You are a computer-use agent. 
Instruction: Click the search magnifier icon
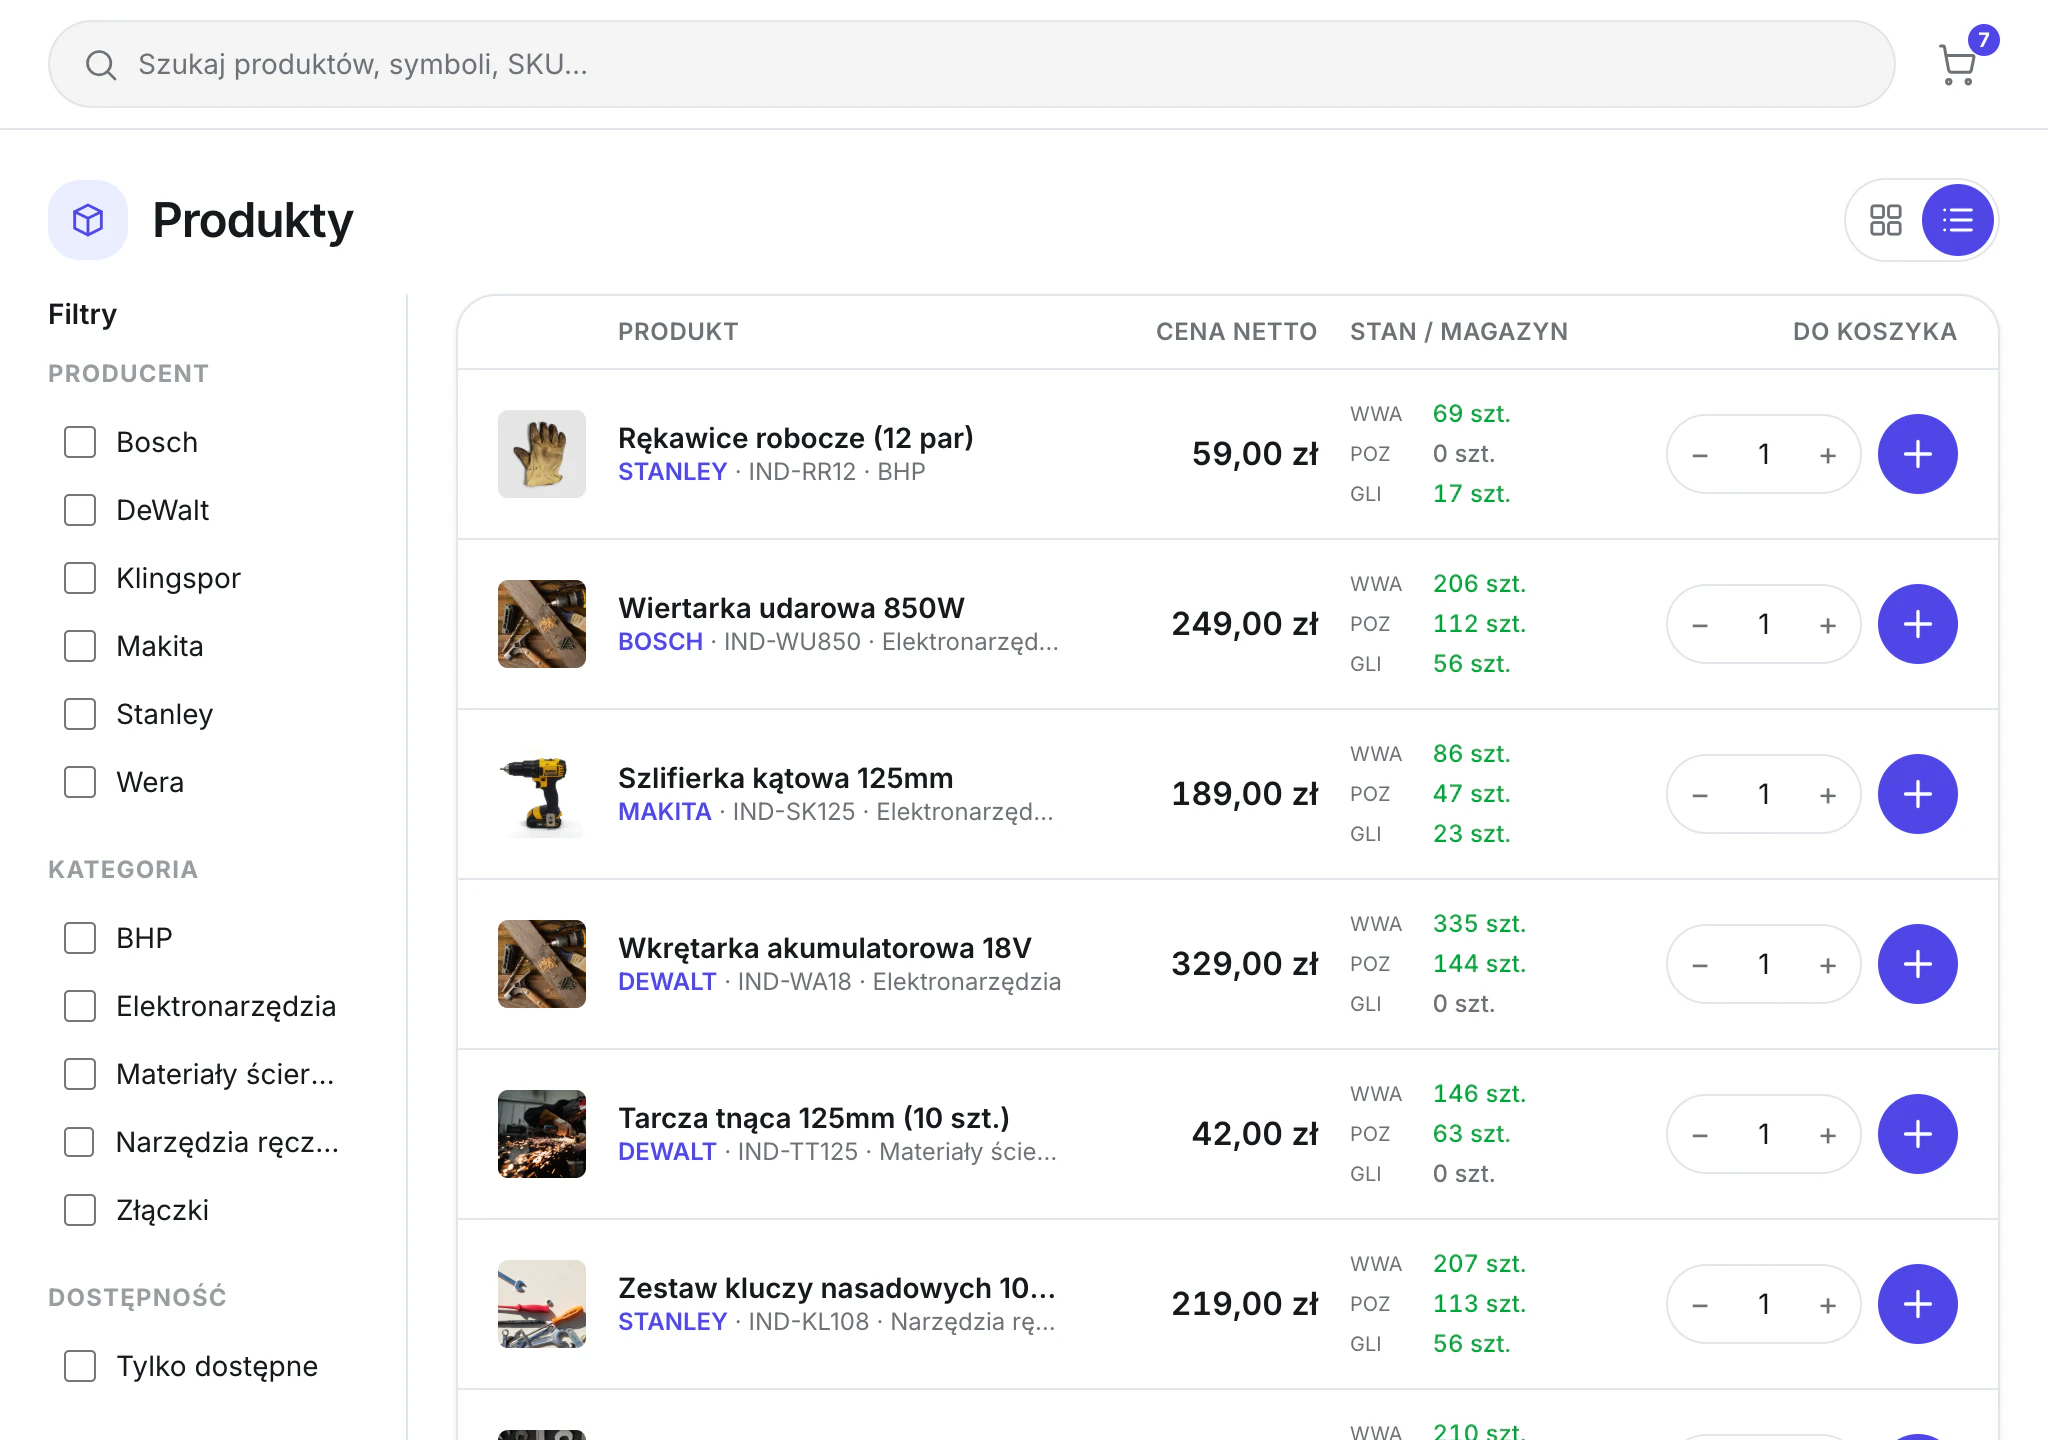(101, 65)
